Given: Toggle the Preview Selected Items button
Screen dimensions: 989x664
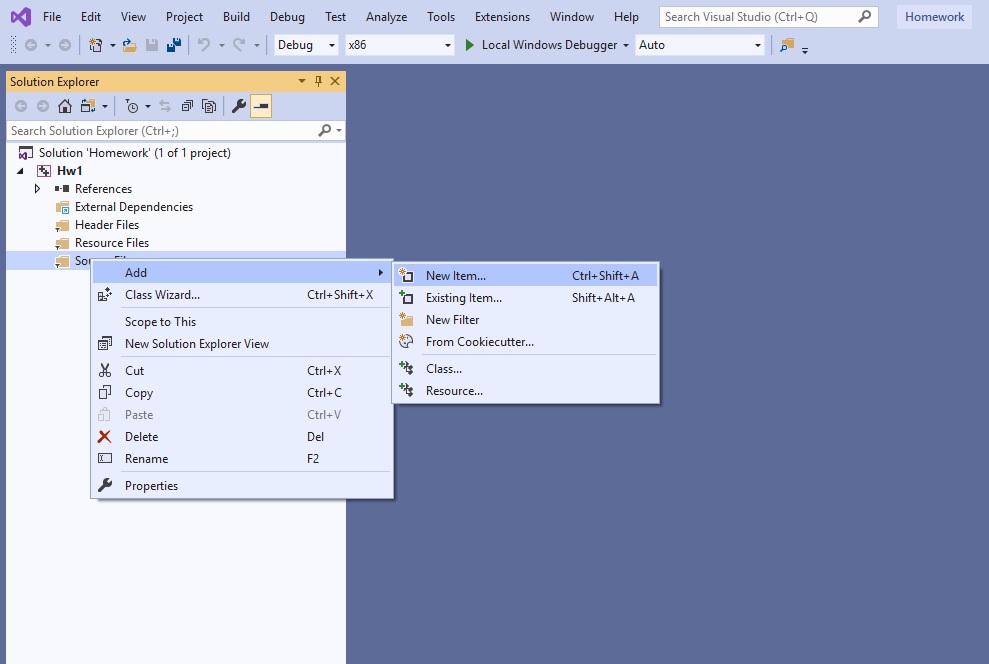Looking at the screenshot, I should pyautogui.click(x=261, y=106).
